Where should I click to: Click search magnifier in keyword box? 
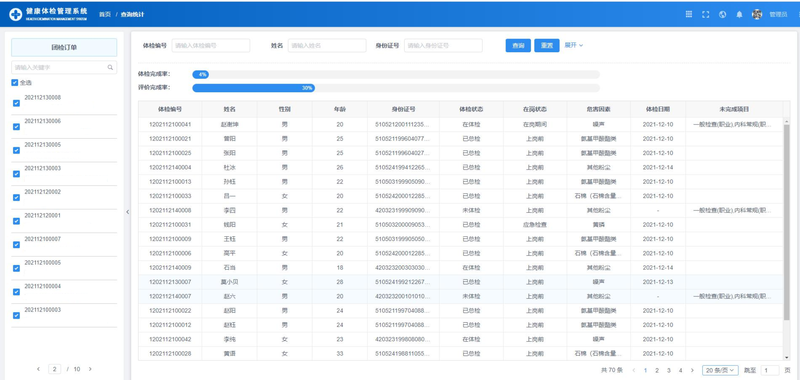110,67
